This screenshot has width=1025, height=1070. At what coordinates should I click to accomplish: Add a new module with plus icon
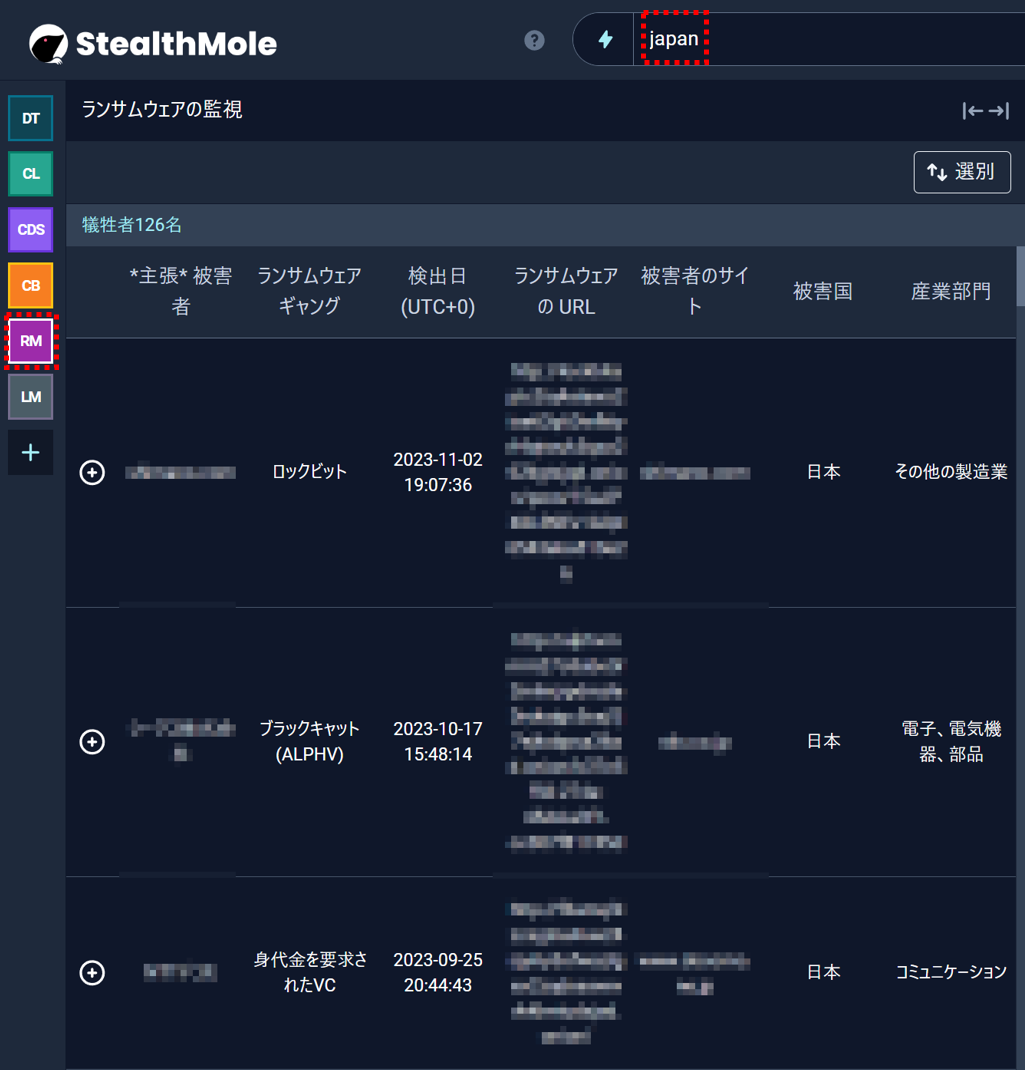(x=31, y=453)
